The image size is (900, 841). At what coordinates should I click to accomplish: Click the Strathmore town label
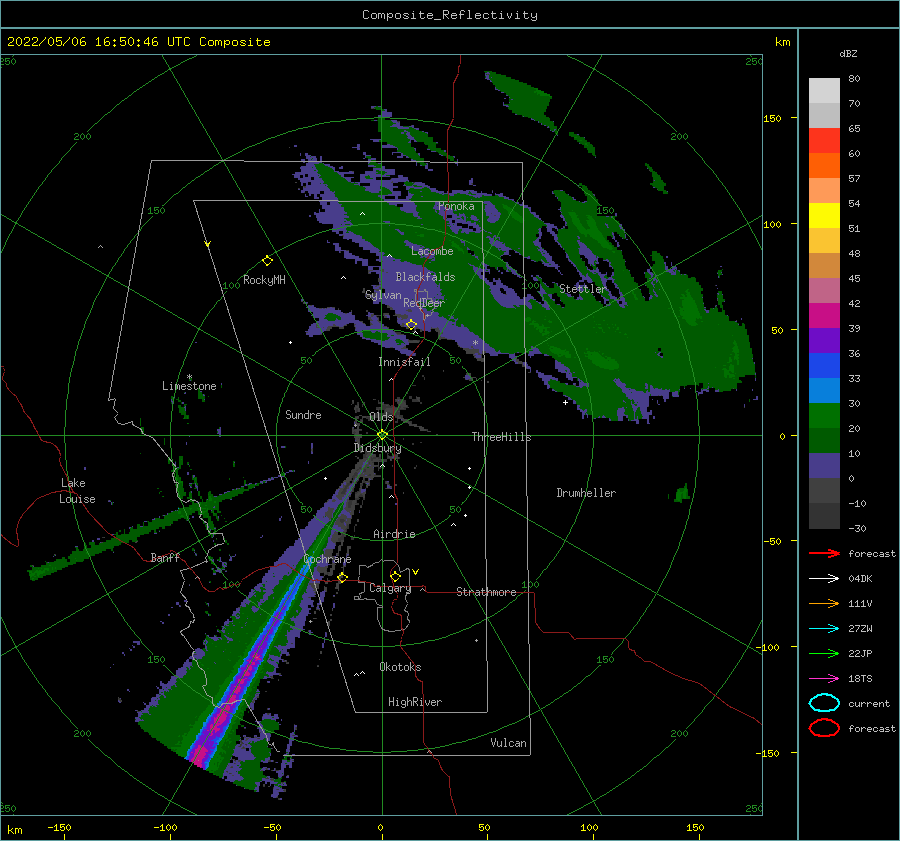[486, 592]
